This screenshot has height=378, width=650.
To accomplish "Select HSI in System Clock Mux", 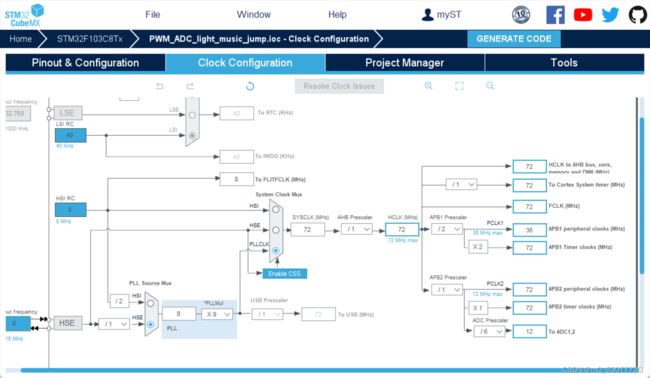I will click(x=276, y=210).
